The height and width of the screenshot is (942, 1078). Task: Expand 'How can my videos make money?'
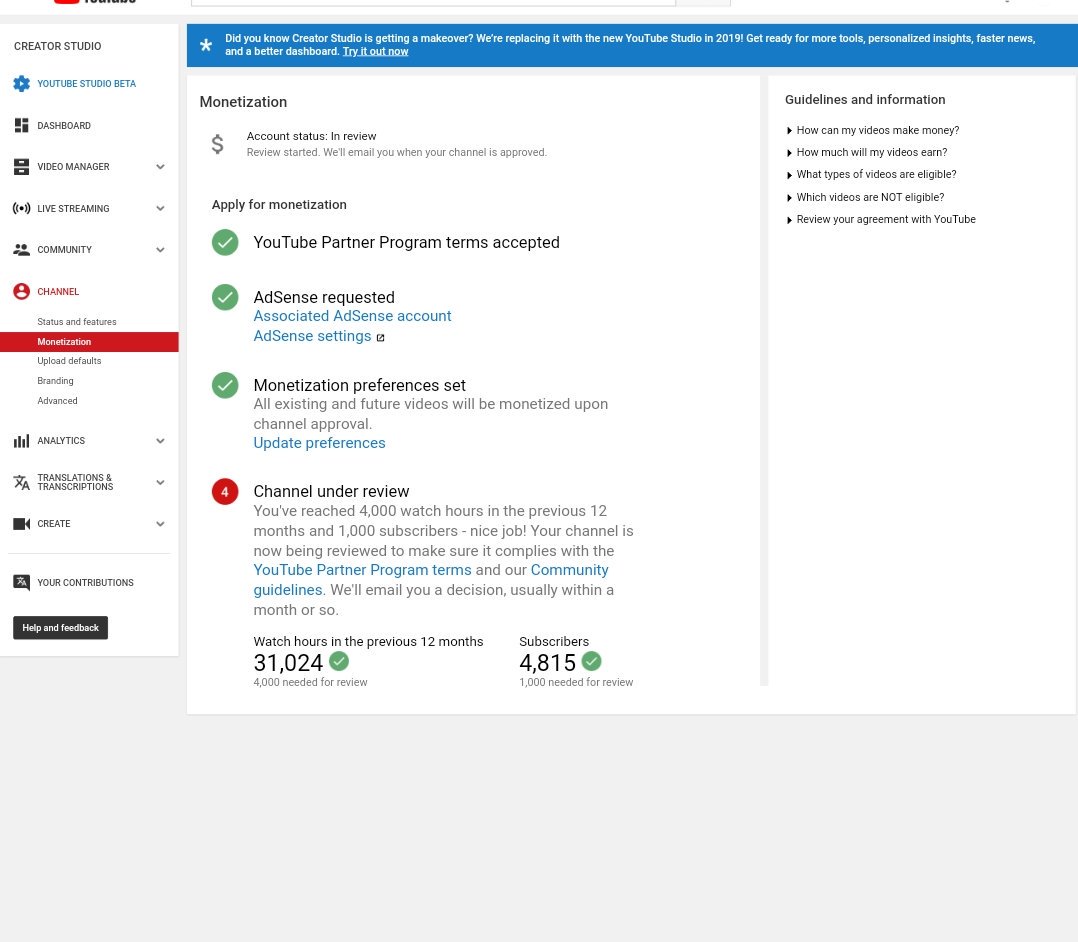pos(872,130)
